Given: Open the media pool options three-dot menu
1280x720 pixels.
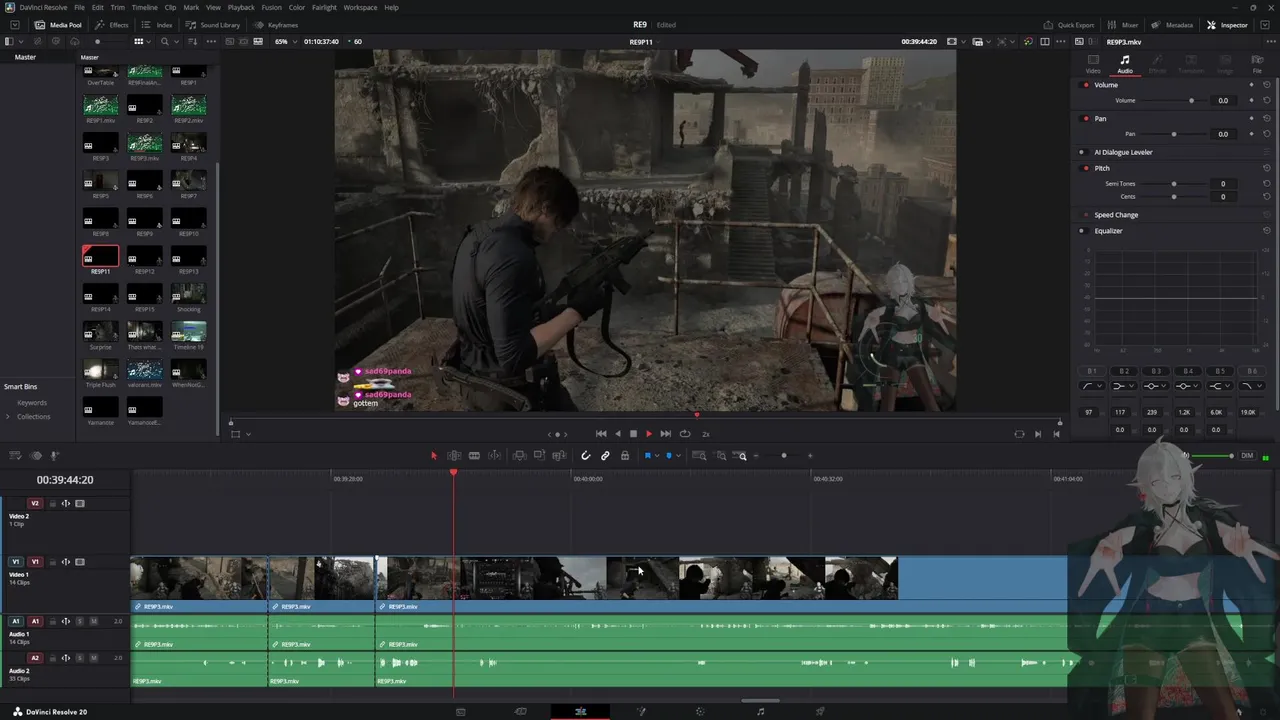Looking at the screenshot, I should click(209, 42).
